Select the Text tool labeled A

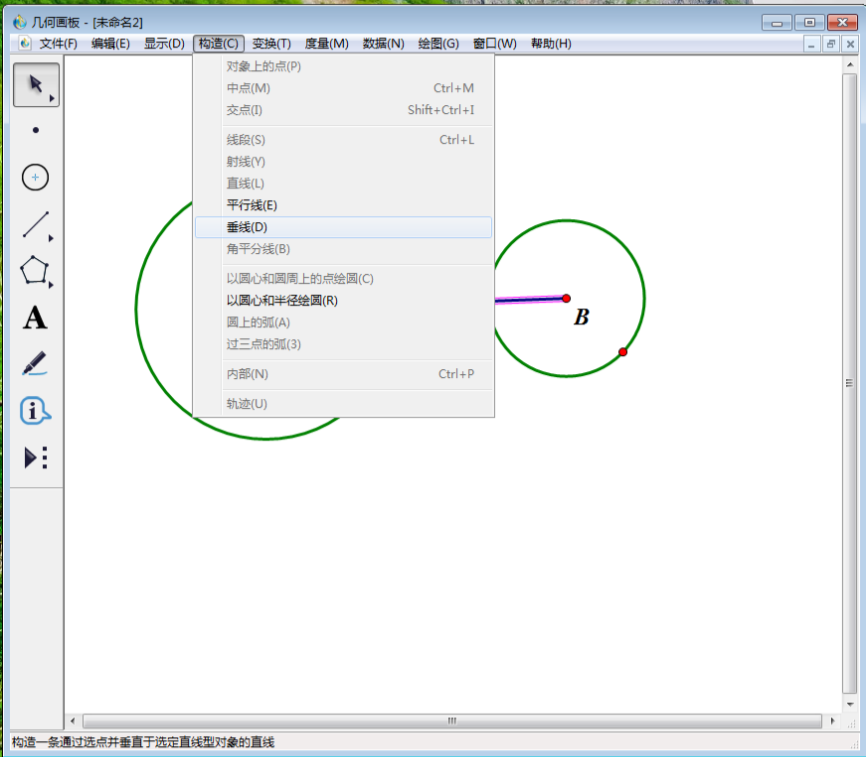[x=35, y=318]
